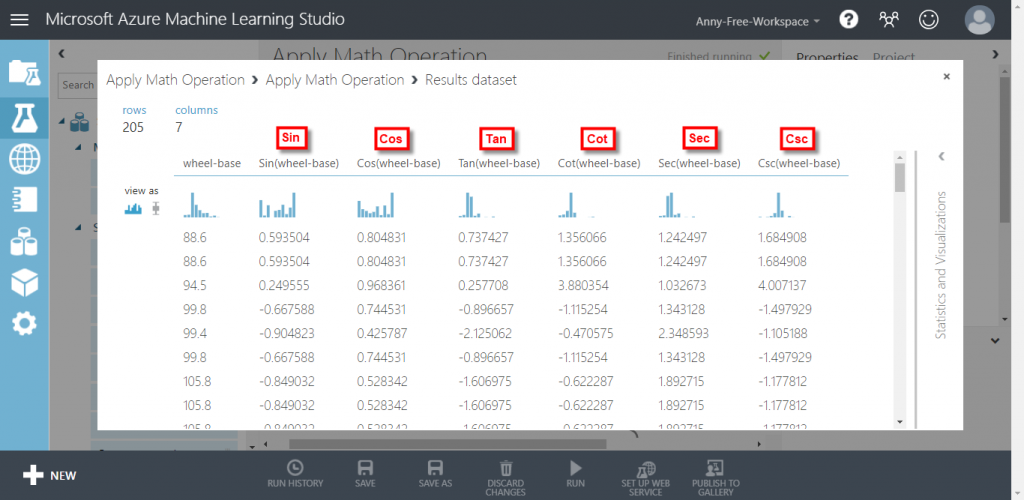Close the Results dataset dialog
This screenshot has width=1024, height=500.
(x=946, y=76)
